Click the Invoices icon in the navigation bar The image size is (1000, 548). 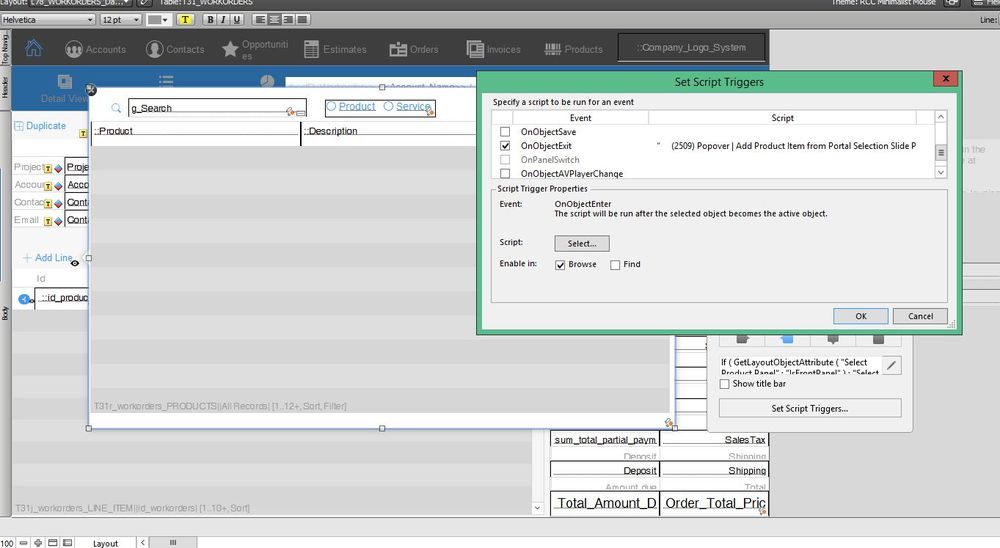(475, 49)
